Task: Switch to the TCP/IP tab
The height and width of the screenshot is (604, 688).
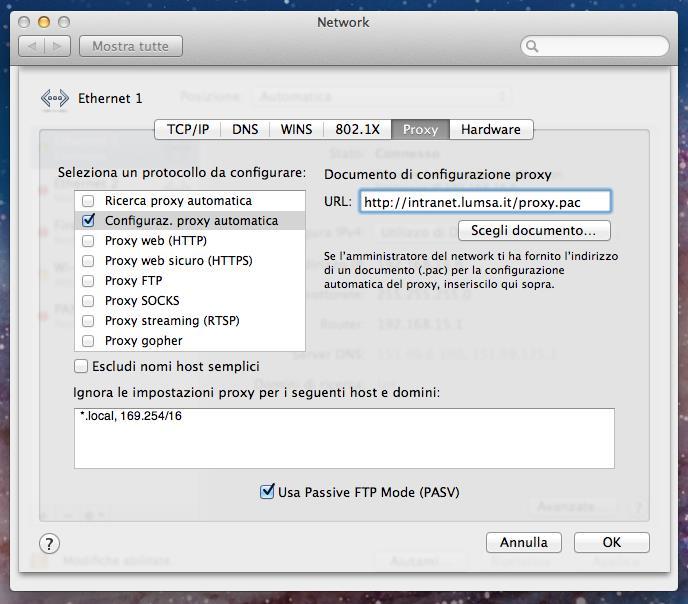Action: coord(188,129)
